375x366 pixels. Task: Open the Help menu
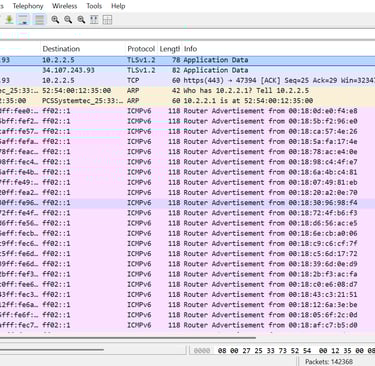118,6
